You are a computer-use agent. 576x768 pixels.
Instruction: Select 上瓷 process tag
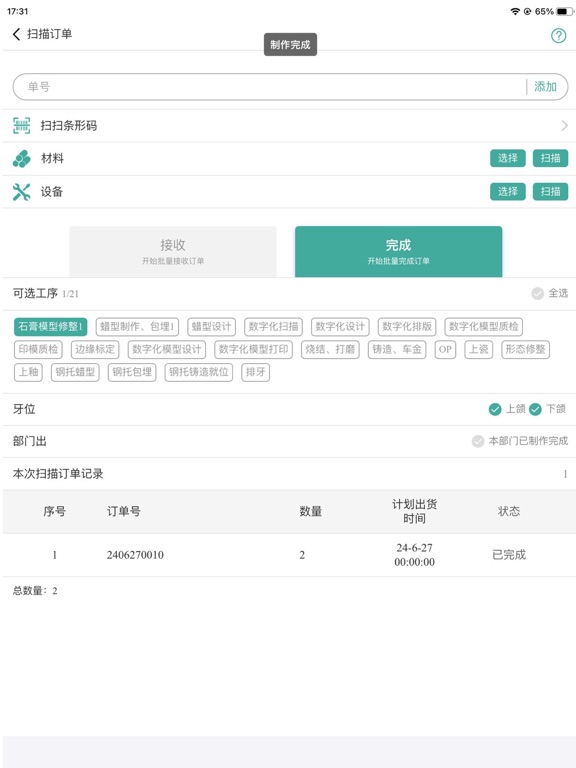[479, 349]
